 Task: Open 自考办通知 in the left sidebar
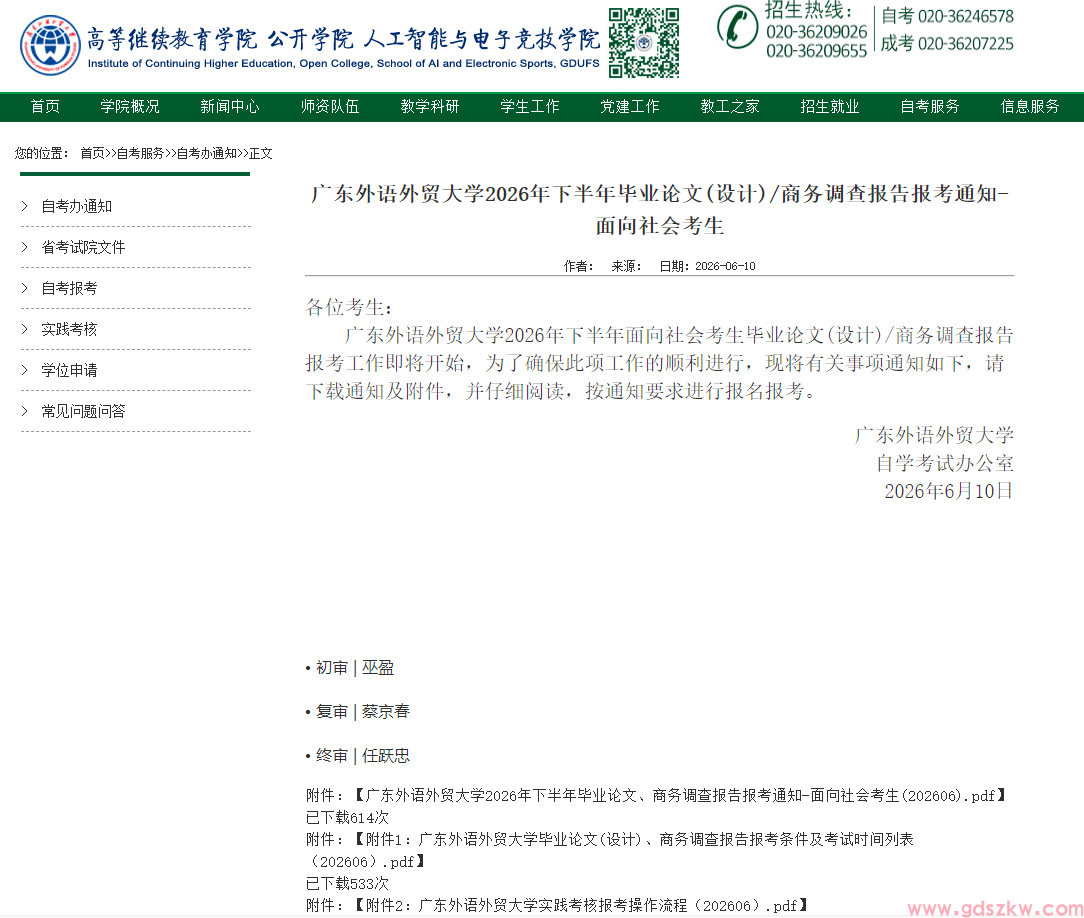77,207
